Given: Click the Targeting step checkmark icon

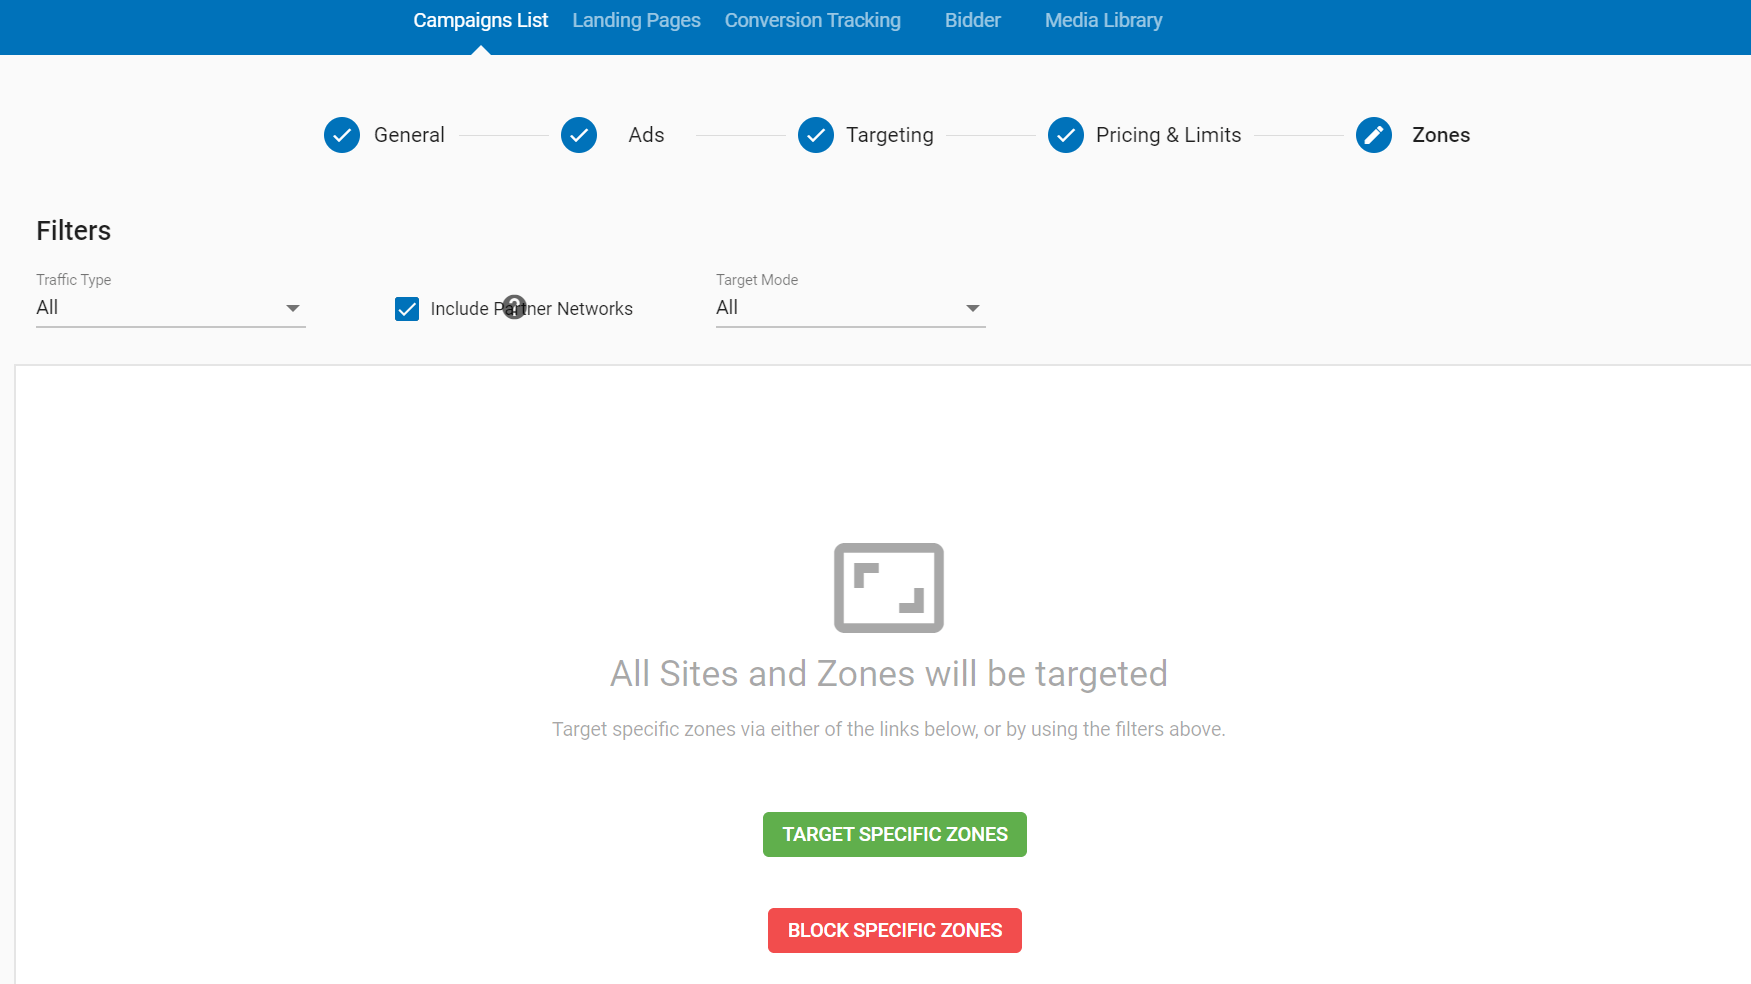Looking at the screenshot, I should (816, 135).
